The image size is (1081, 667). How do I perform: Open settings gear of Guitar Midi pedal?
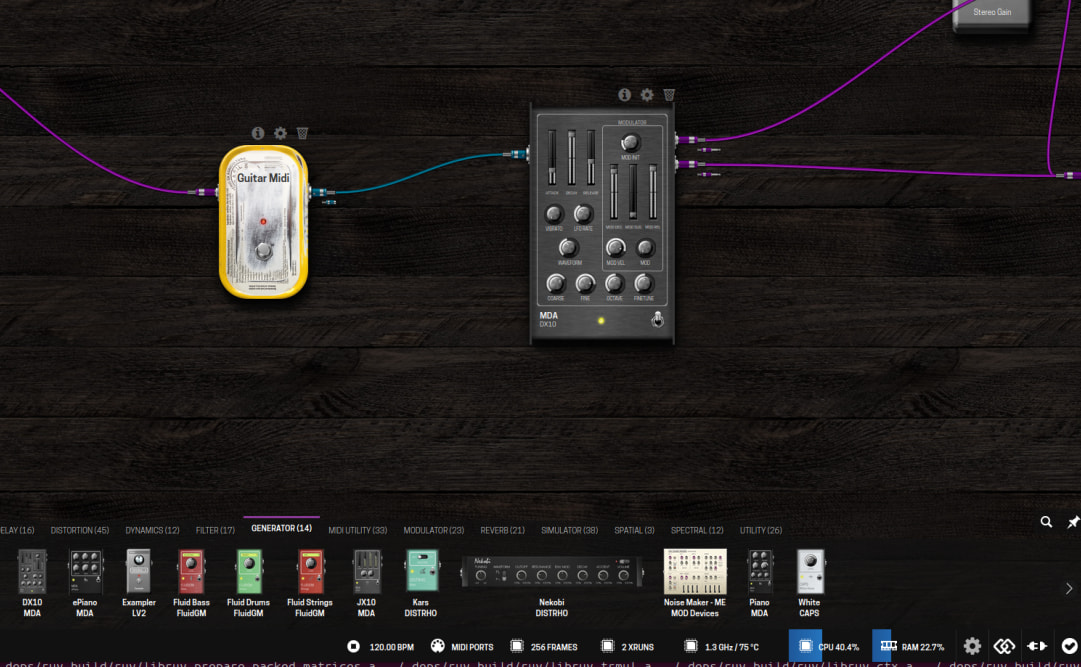[281, 133]
